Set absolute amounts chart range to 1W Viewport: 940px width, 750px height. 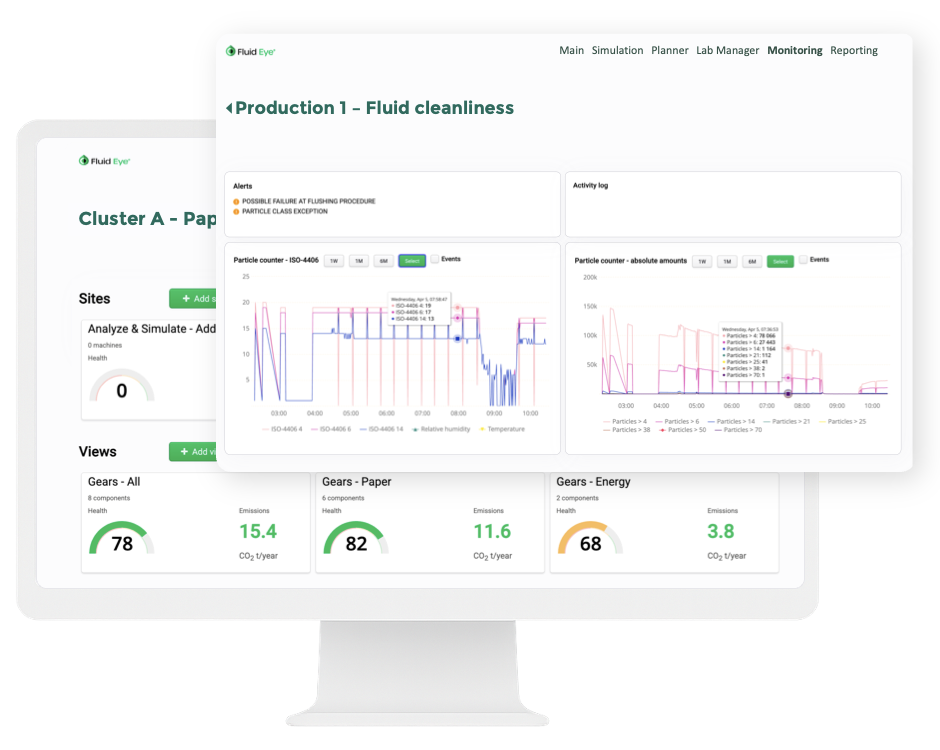(x=702, y=261)
